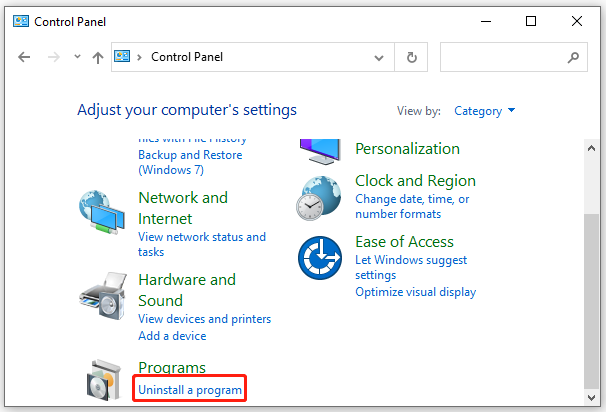
Task: Click the Personalization monitor icon
Action: [320, 152]
